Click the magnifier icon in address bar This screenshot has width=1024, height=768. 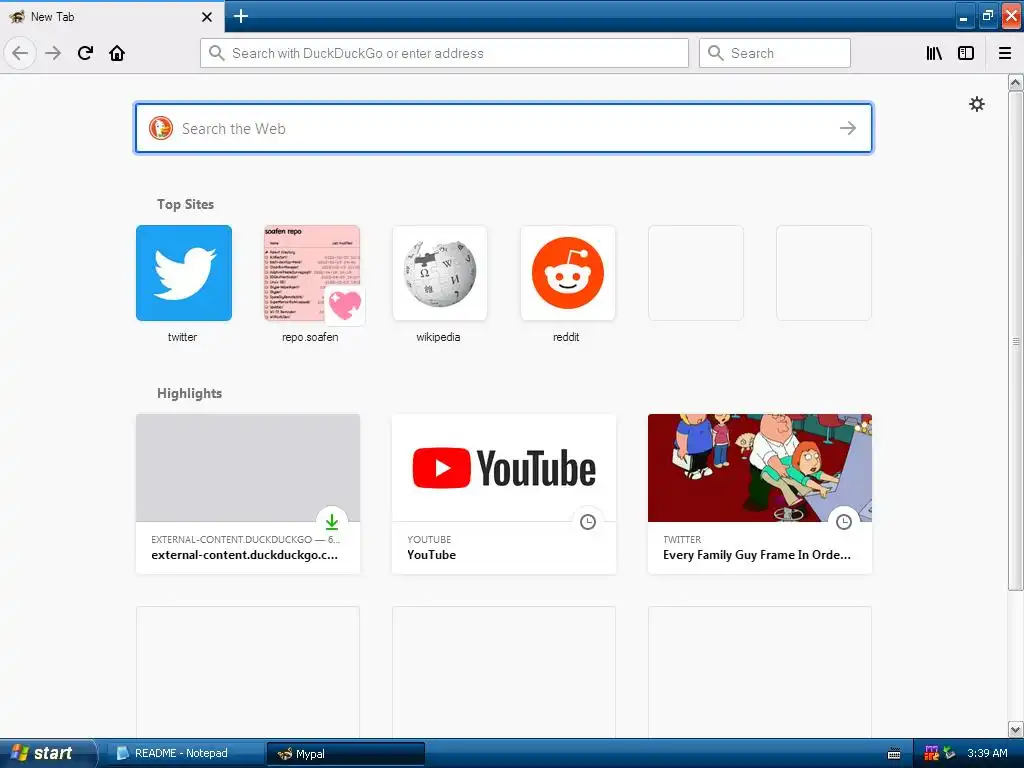[x=216, y=53]
